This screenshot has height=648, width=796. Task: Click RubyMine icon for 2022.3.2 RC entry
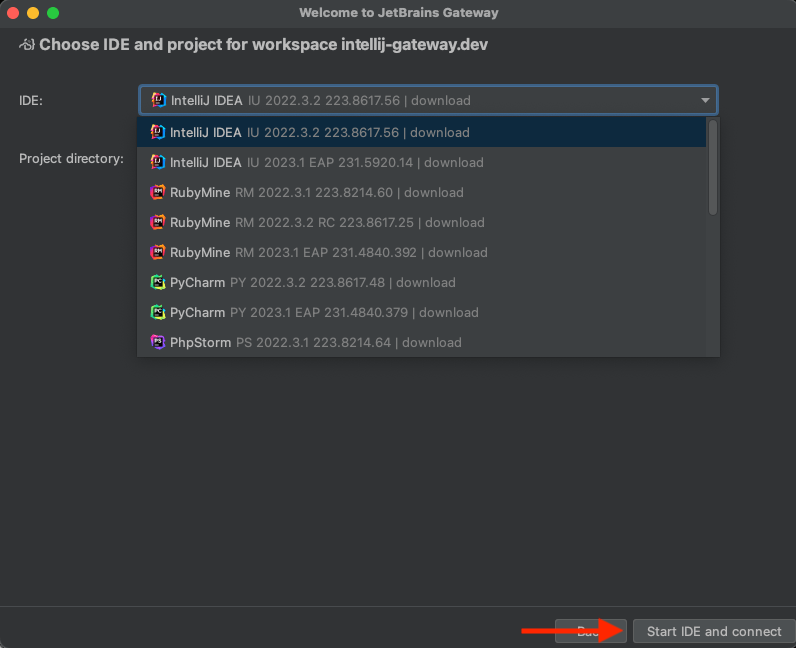(x=158, y=222)
